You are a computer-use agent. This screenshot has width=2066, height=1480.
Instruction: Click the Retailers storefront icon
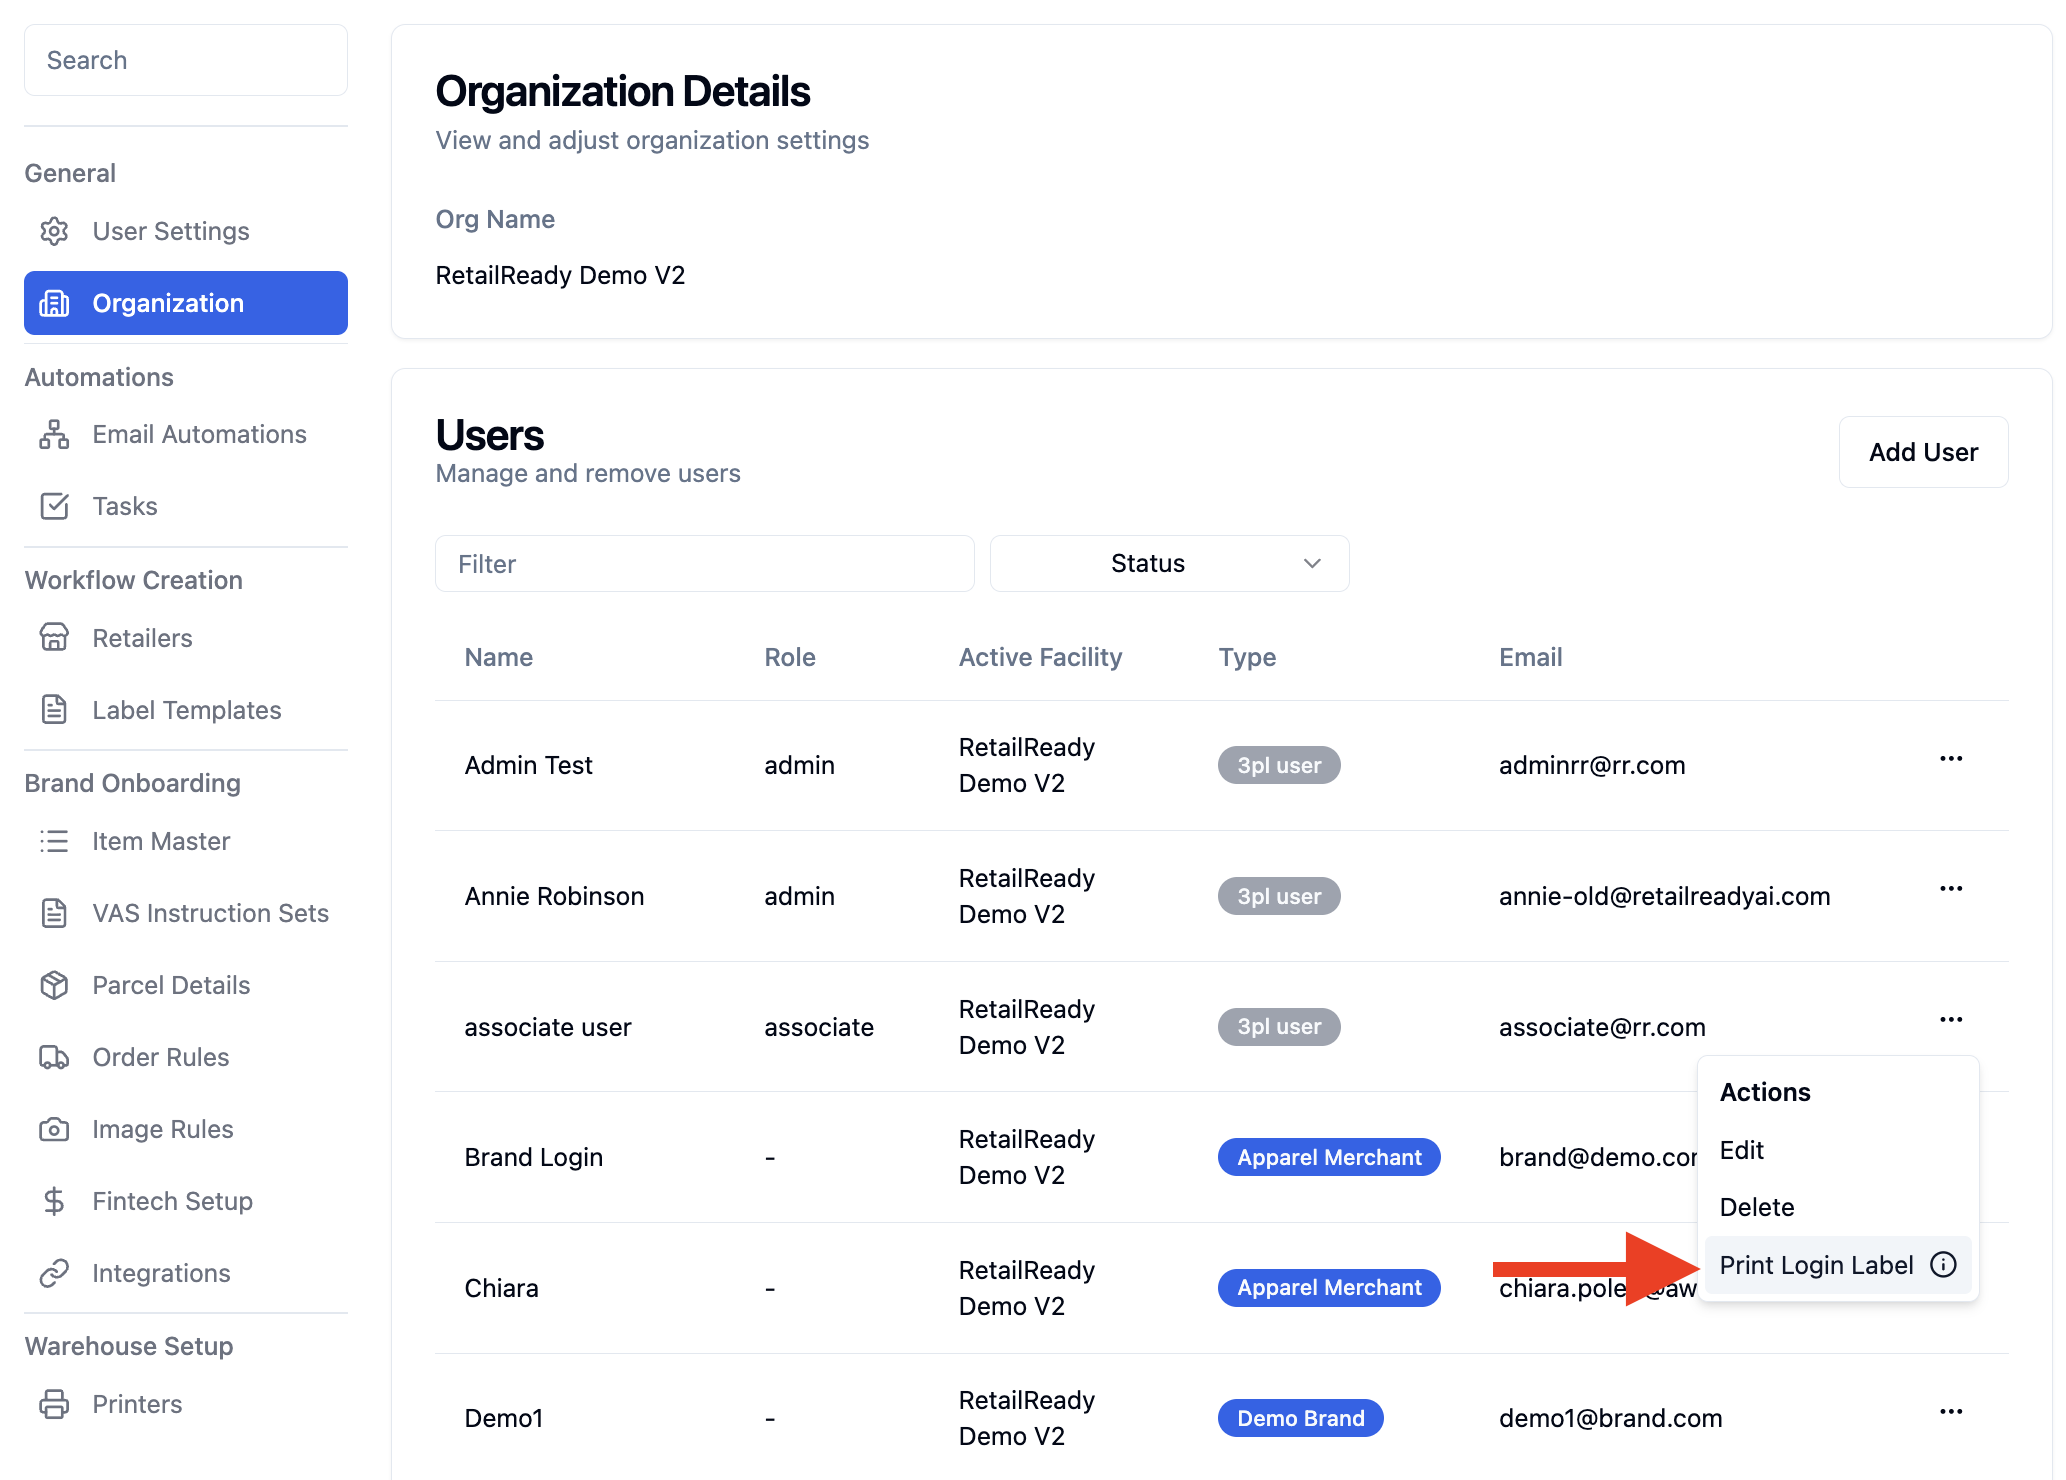click(x=54, y=638)
